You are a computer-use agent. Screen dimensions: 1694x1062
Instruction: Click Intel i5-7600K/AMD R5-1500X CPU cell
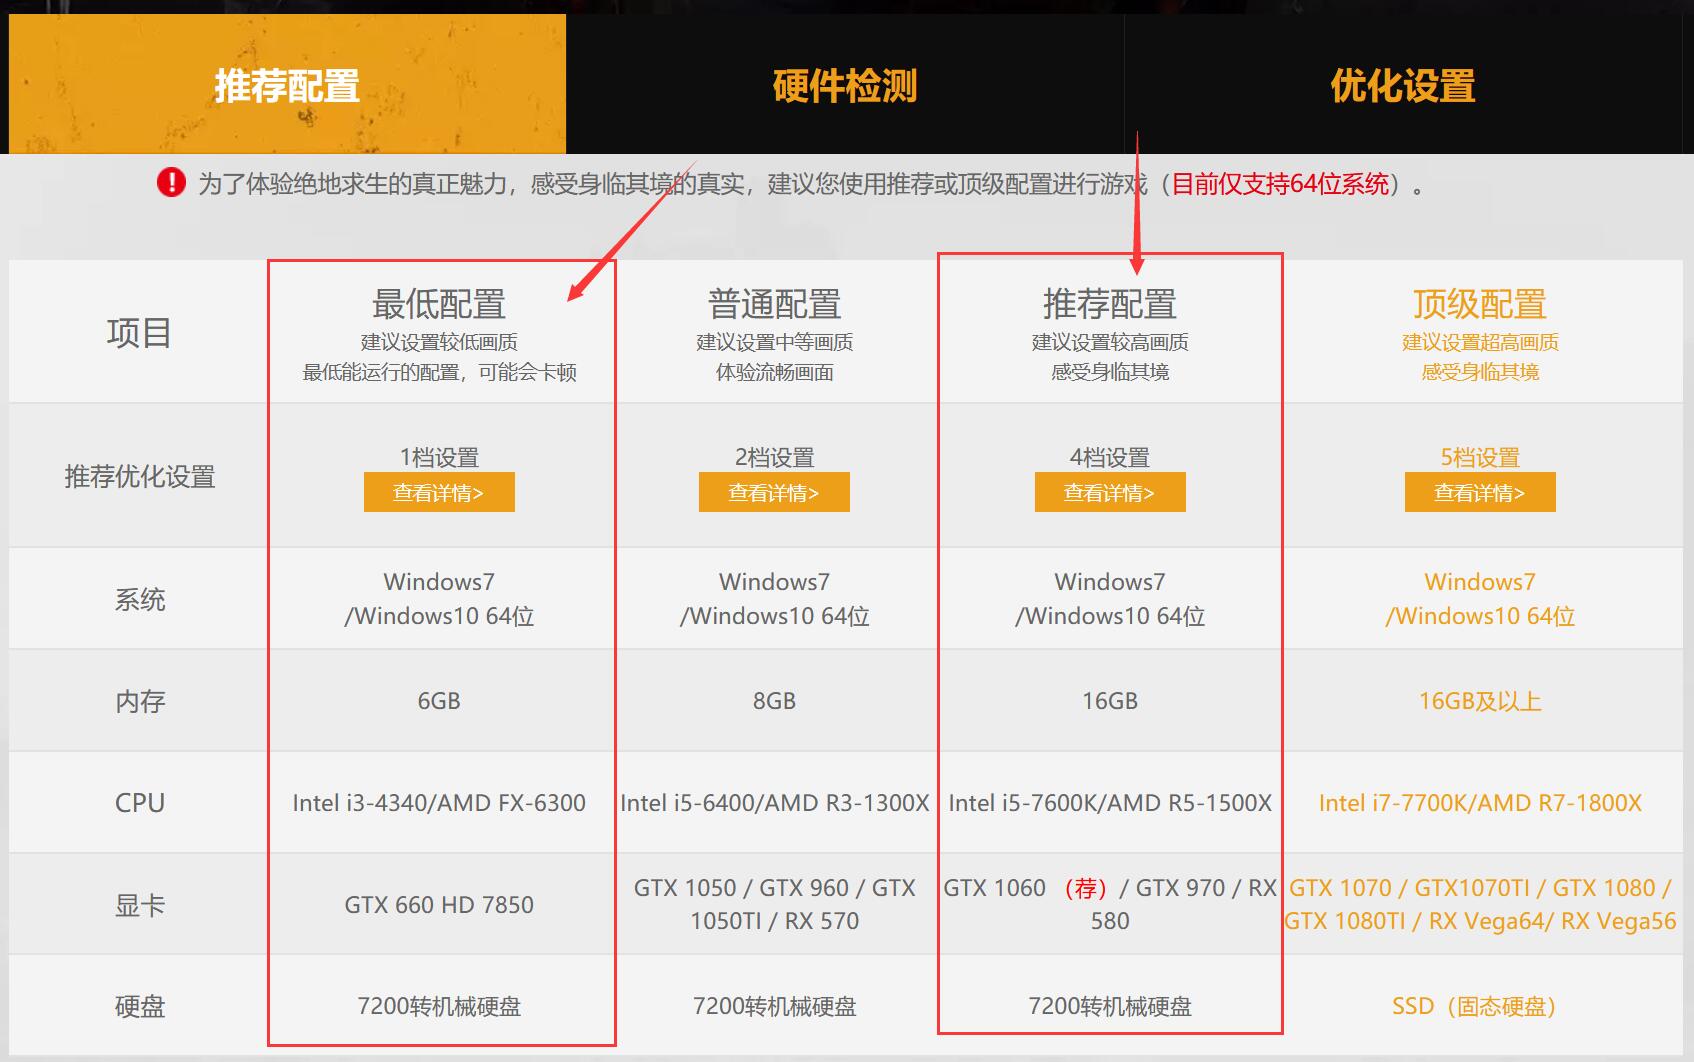pos(1110,803)
